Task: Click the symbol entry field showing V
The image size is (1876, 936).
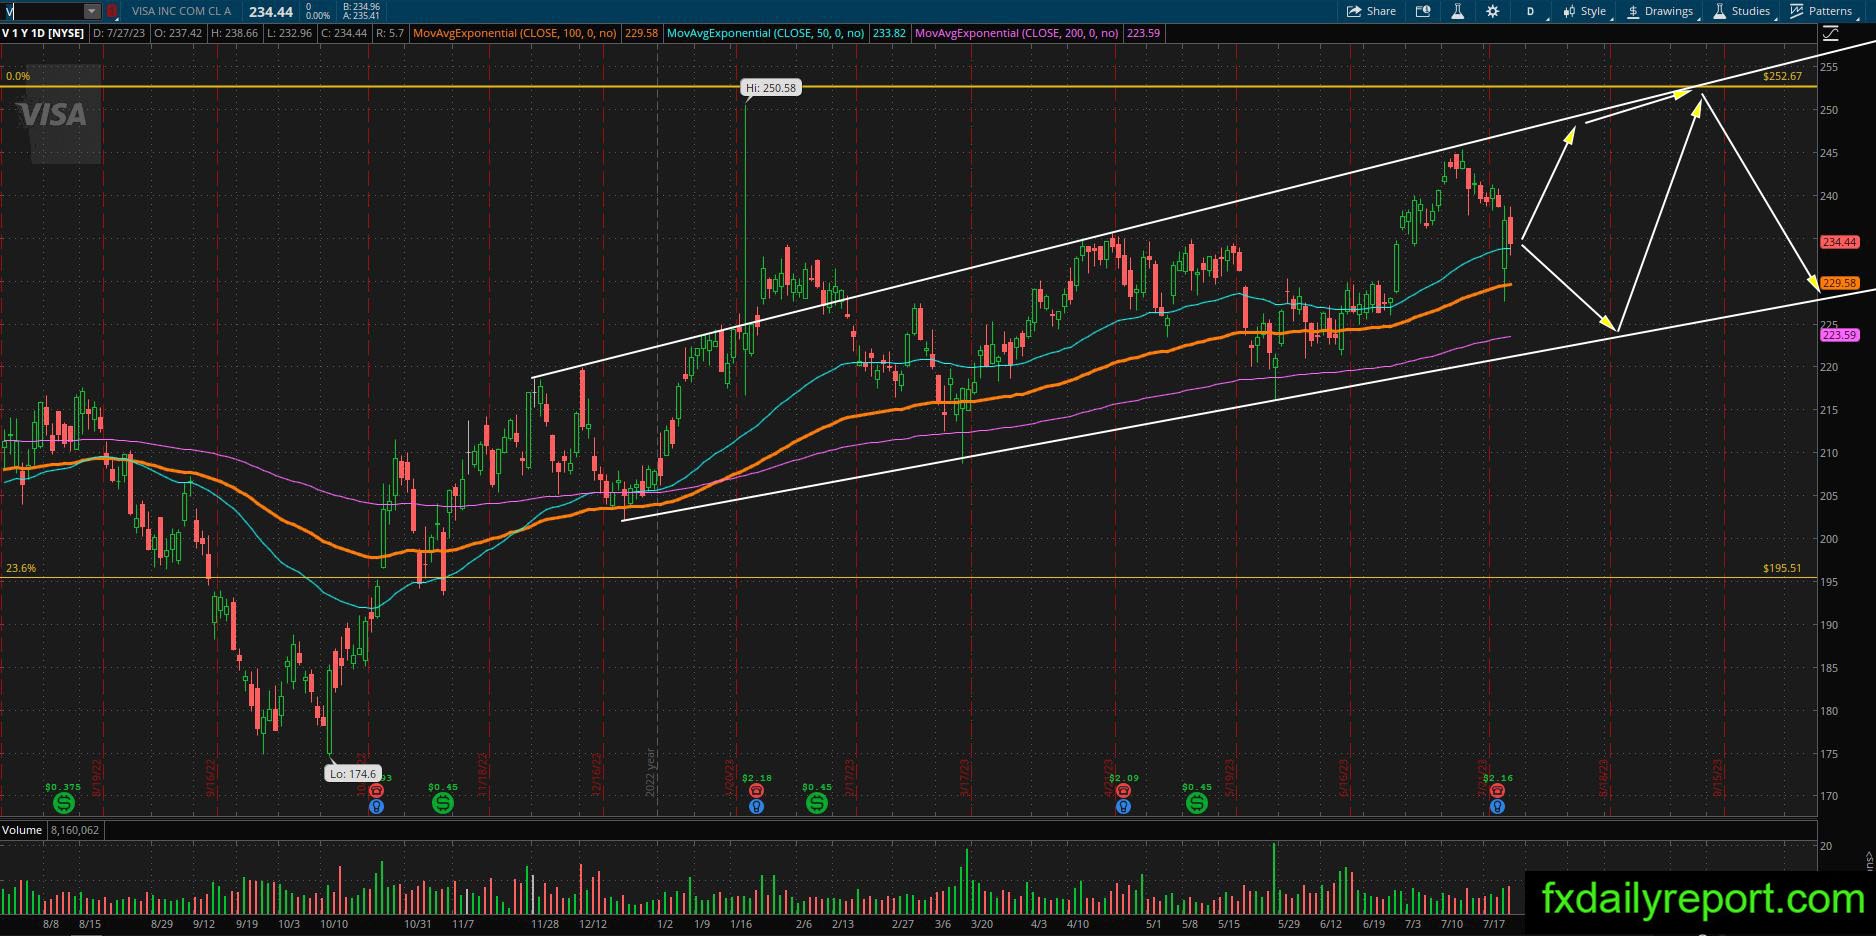Action: tap(43, 11)
